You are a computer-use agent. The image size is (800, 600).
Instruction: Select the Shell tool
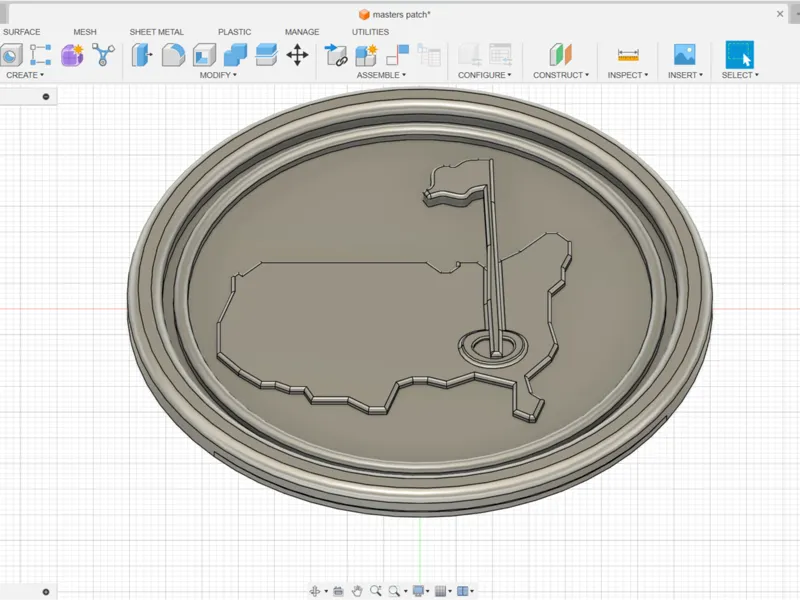[205, 55]
